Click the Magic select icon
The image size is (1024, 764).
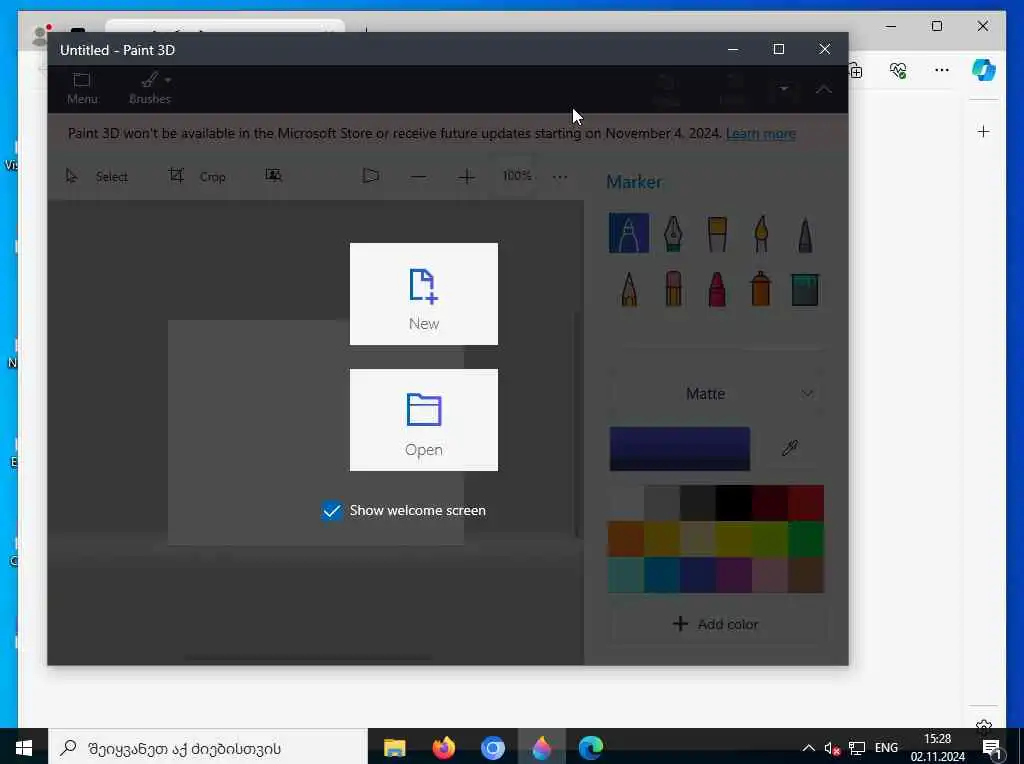pyautogui.click(x=273, y=175)
